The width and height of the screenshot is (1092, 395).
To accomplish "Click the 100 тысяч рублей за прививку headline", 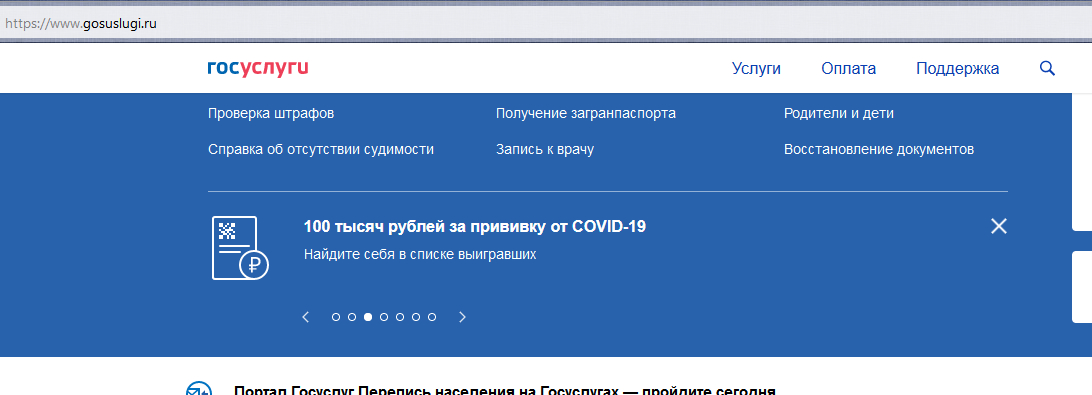I will (475, 226).
